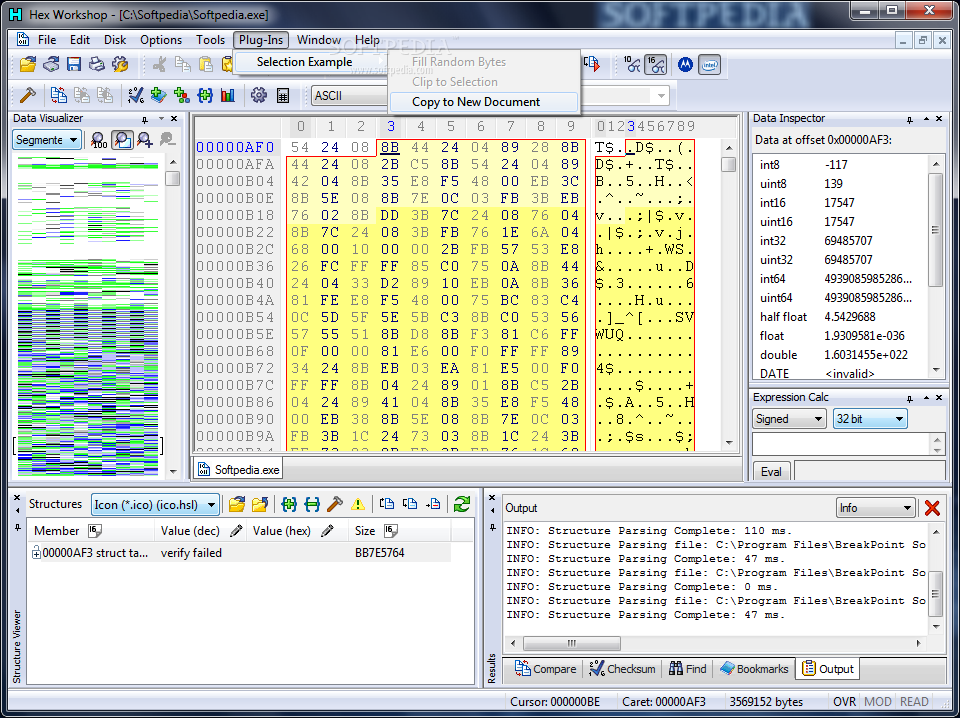The image size is (960, 718).
Task: Select the Softpedia.exe document tab
Action: point(239,468)
